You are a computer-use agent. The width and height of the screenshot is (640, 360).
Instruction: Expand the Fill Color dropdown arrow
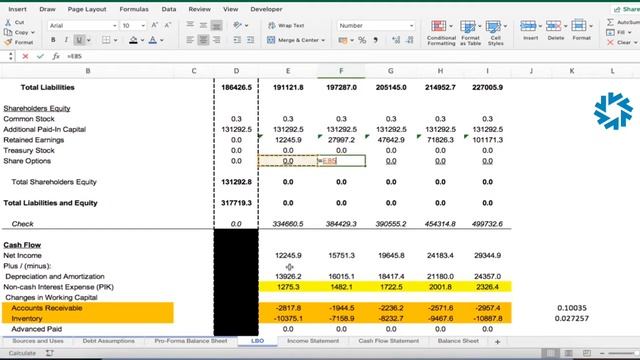point(142,40)
